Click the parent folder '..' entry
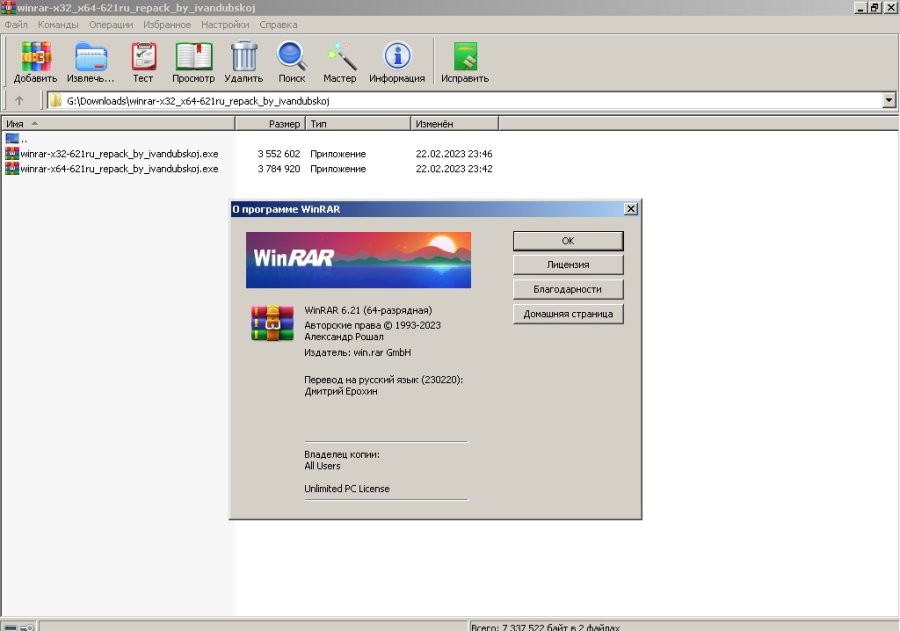This screenshot has height=631, width=900. (x=16, y=138)
